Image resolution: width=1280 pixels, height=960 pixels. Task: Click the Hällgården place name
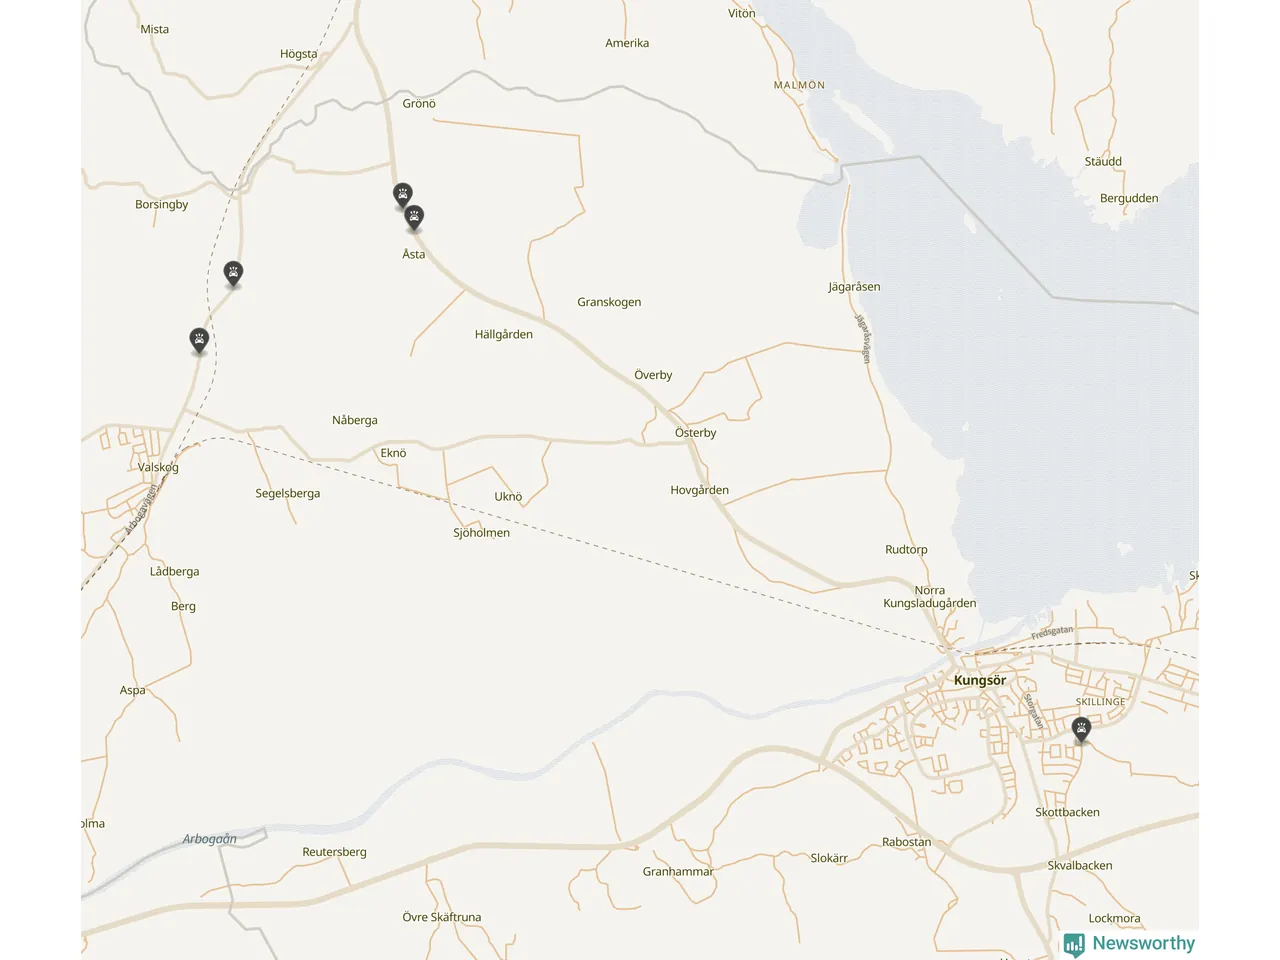click(504, 334)
